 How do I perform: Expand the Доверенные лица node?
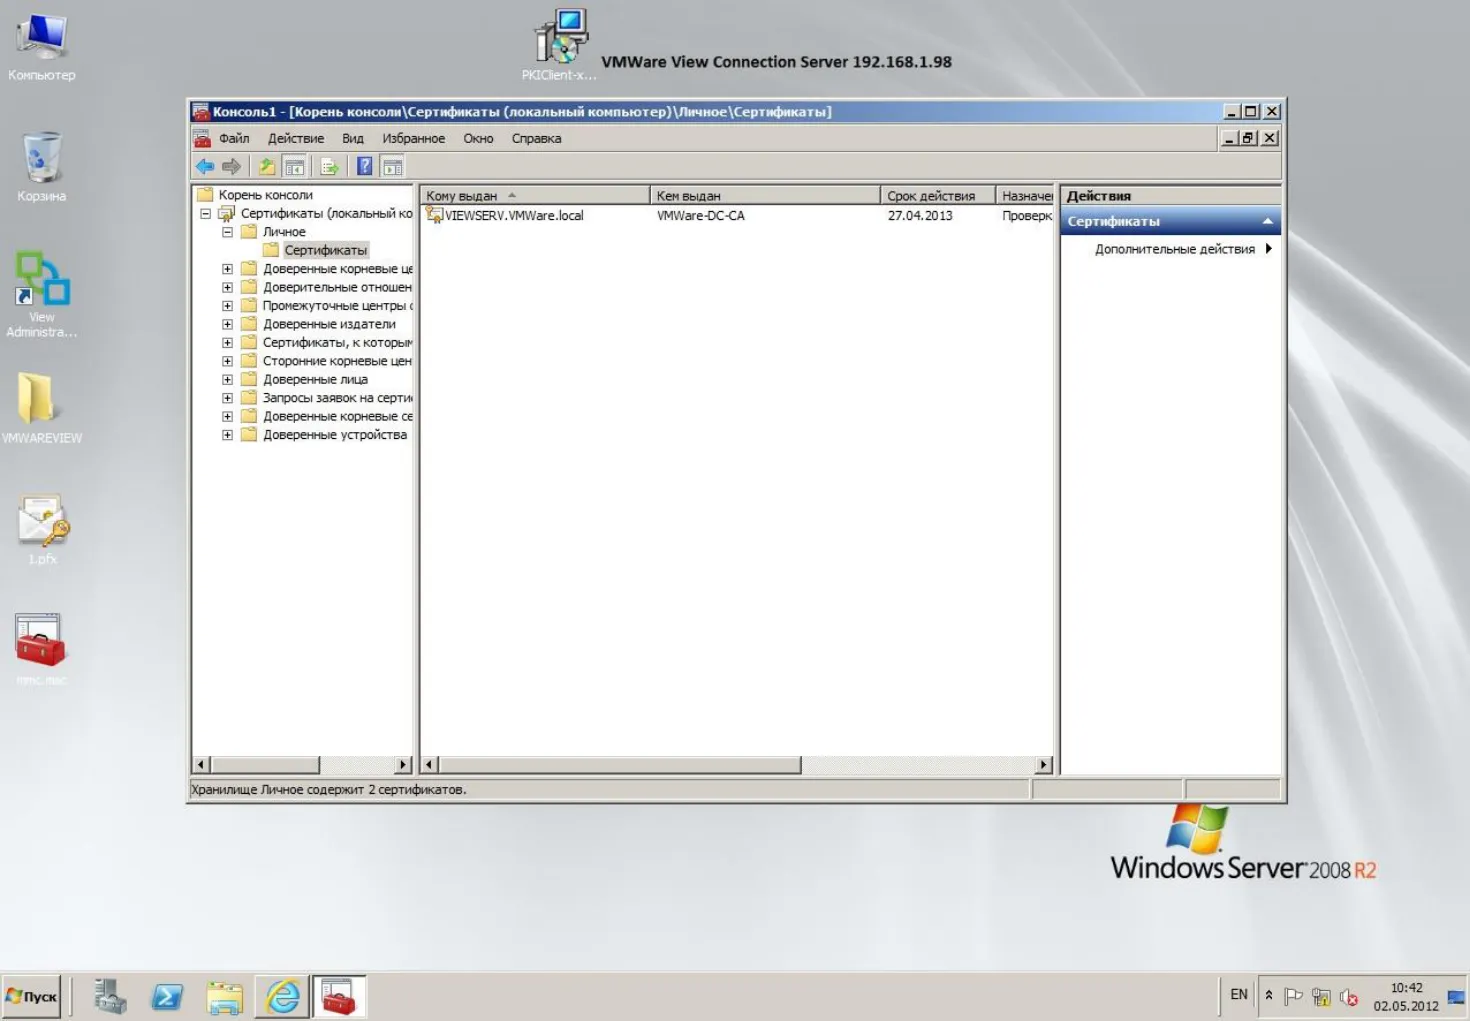pos(227,380)
